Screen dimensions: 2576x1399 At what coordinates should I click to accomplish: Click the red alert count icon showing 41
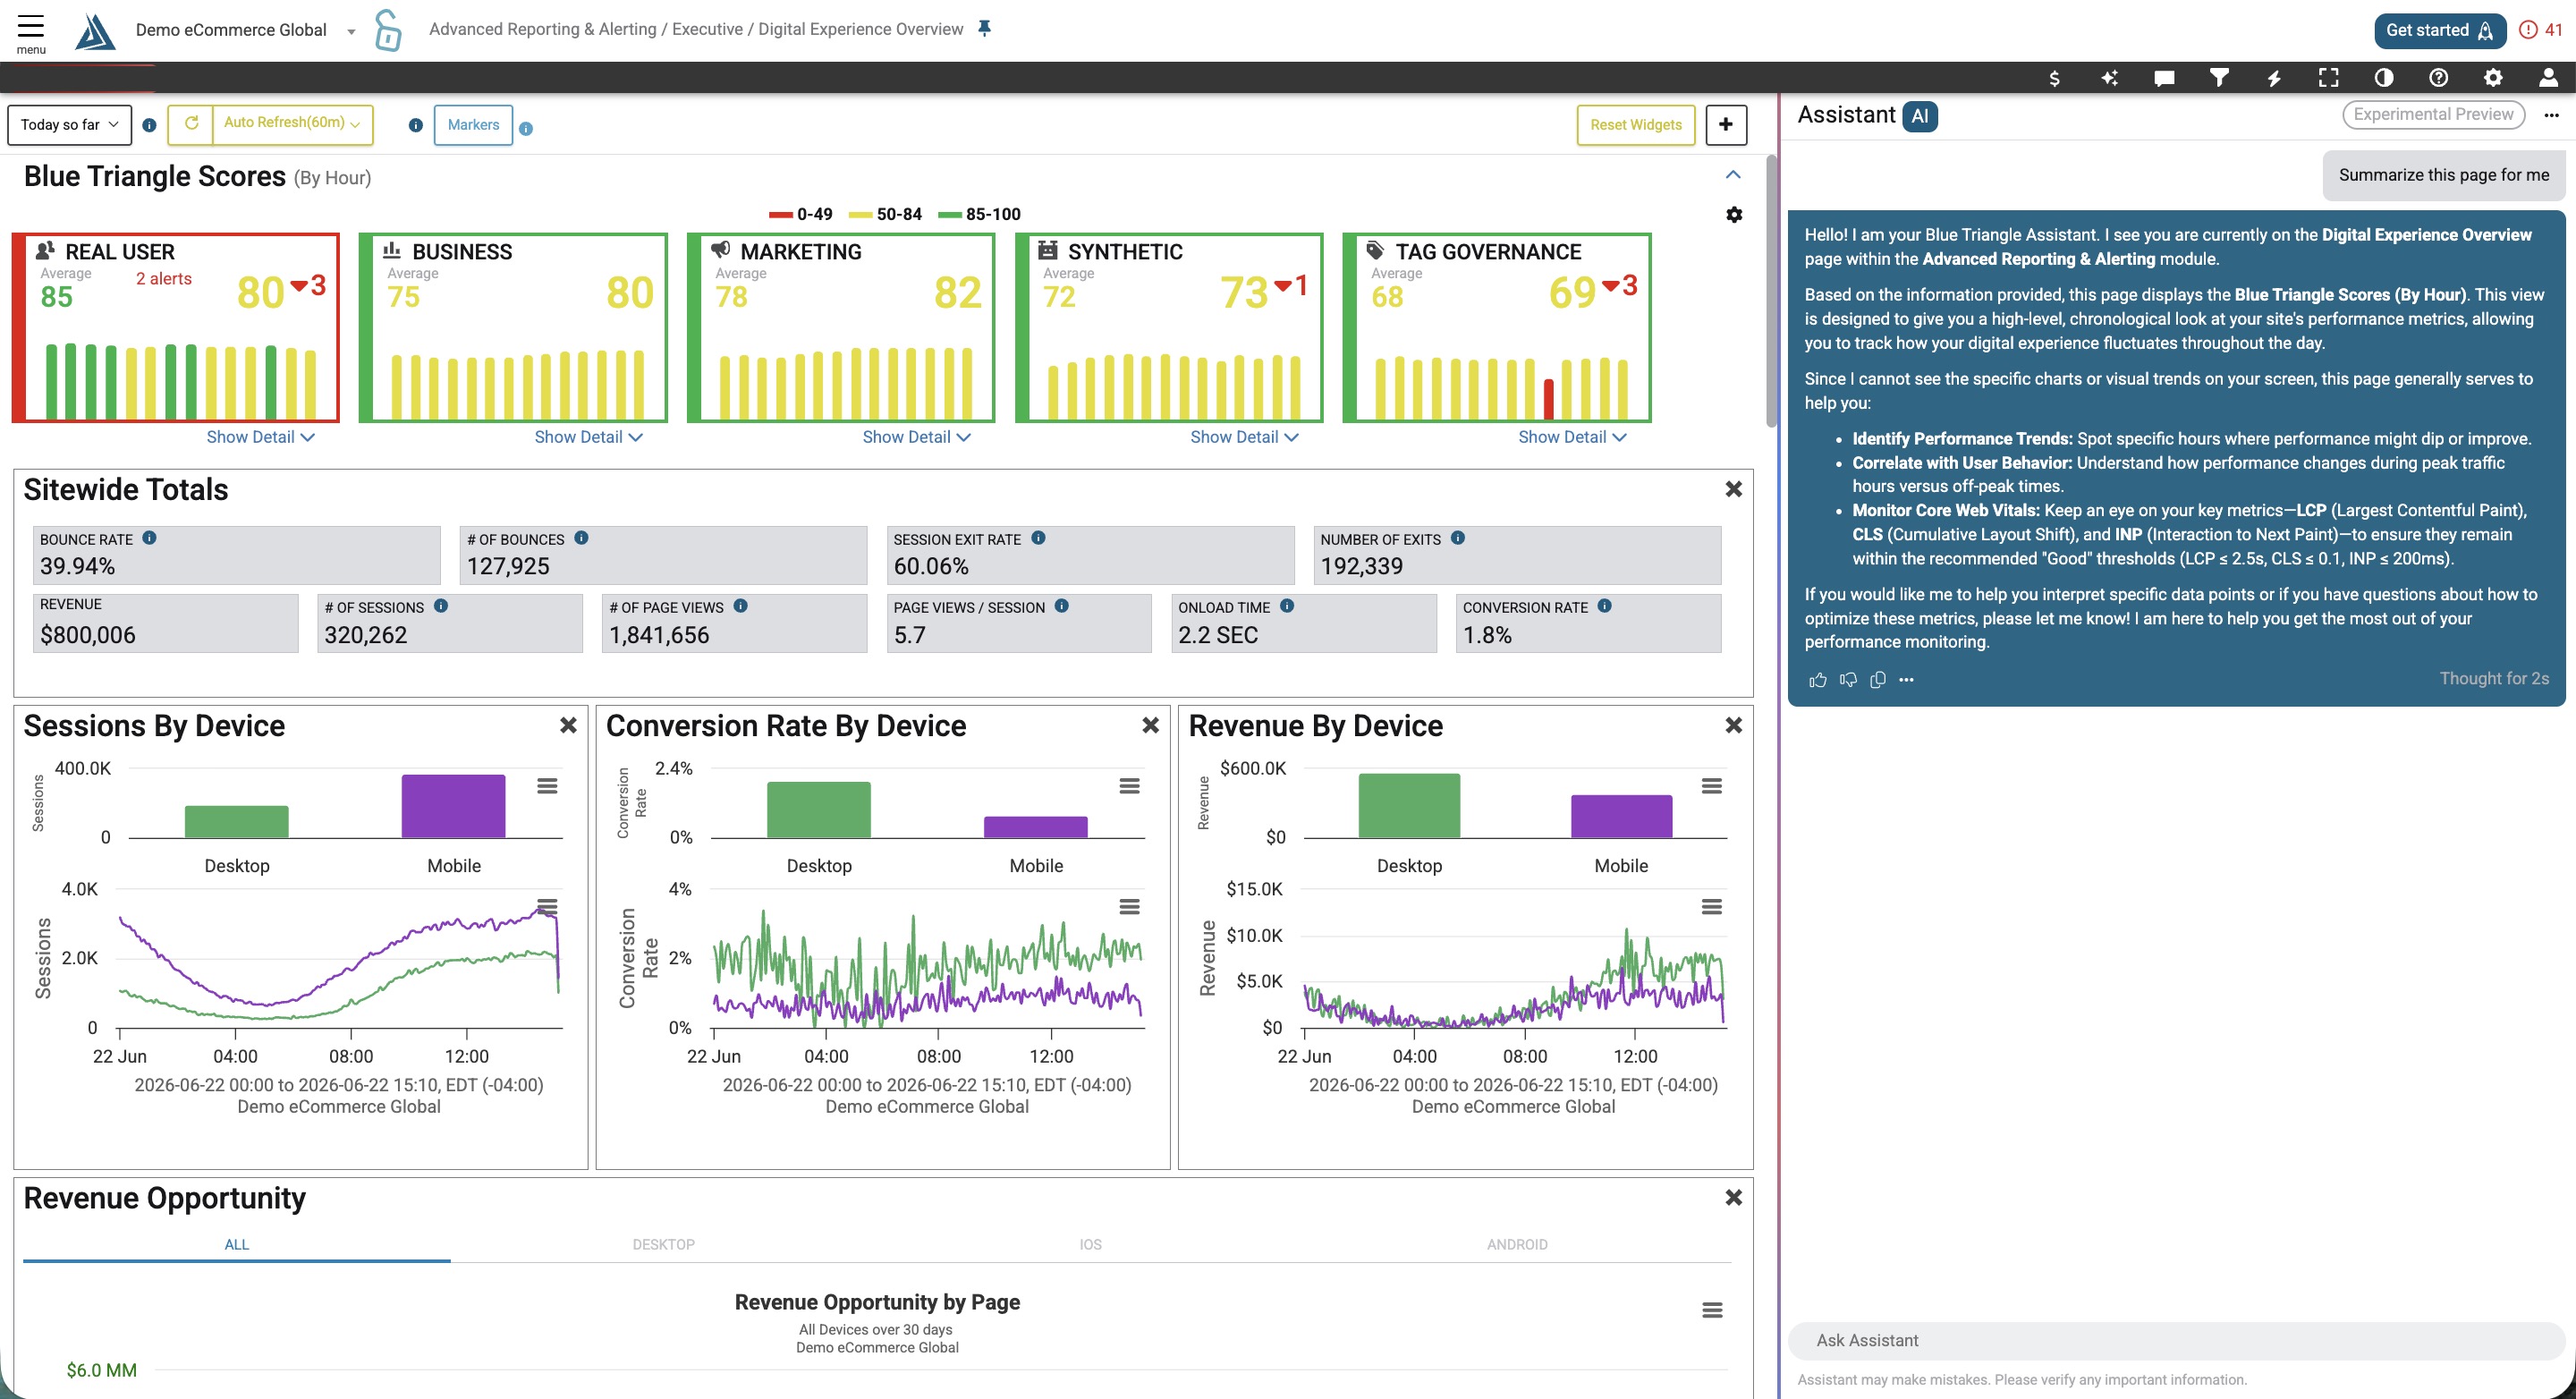tap(2540, 30)
